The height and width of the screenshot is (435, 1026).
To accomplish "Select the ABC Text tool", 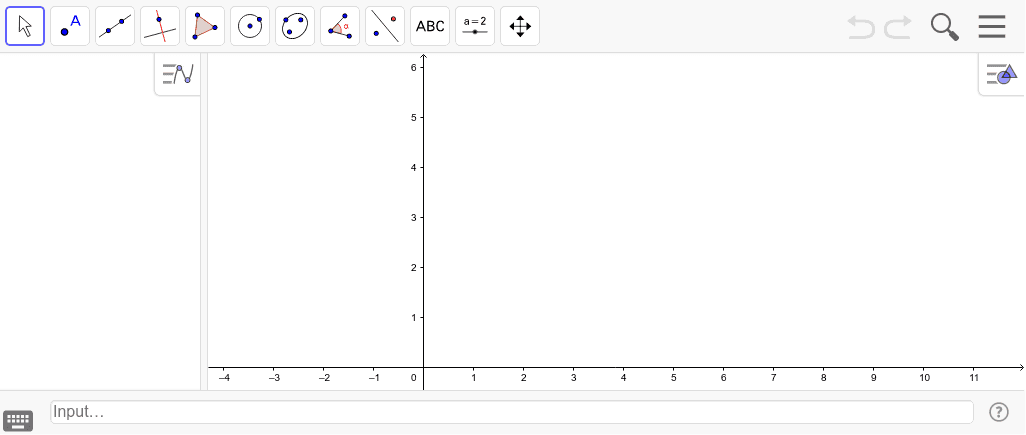I will 430,26.
